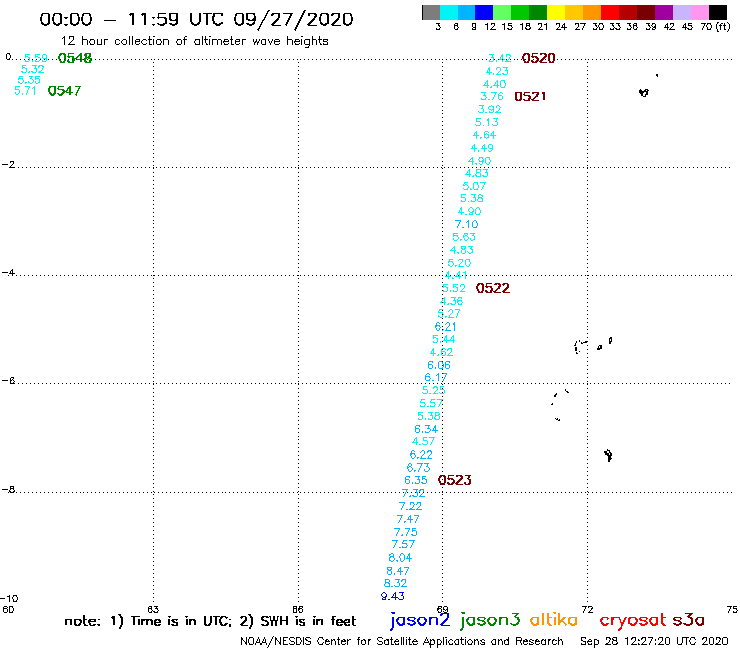Click wave height value 3.42
This screenshot has width=740, height=650.
click(500, 58)
